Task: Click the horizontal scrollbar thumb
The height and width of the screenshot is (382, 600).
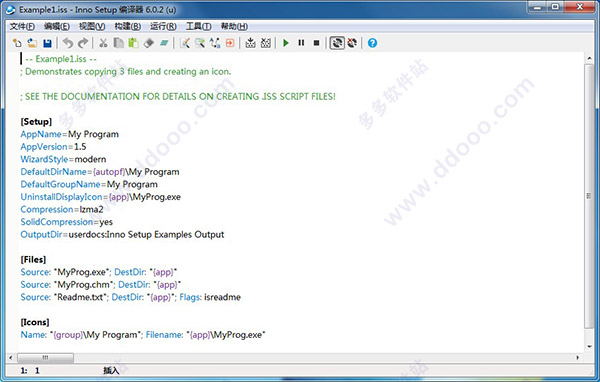Action: [46, 358]
